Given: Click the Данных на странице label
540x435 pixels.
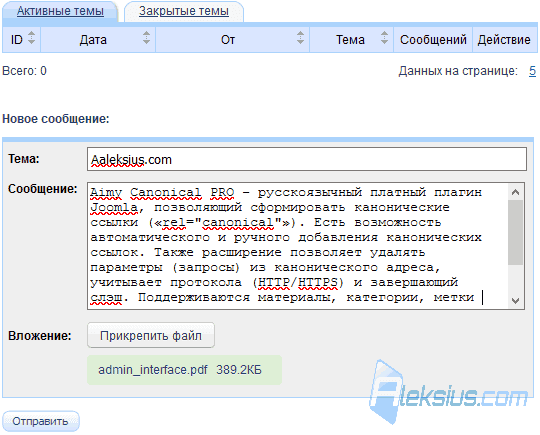Looking at the screenshot, I should [458, 71].
